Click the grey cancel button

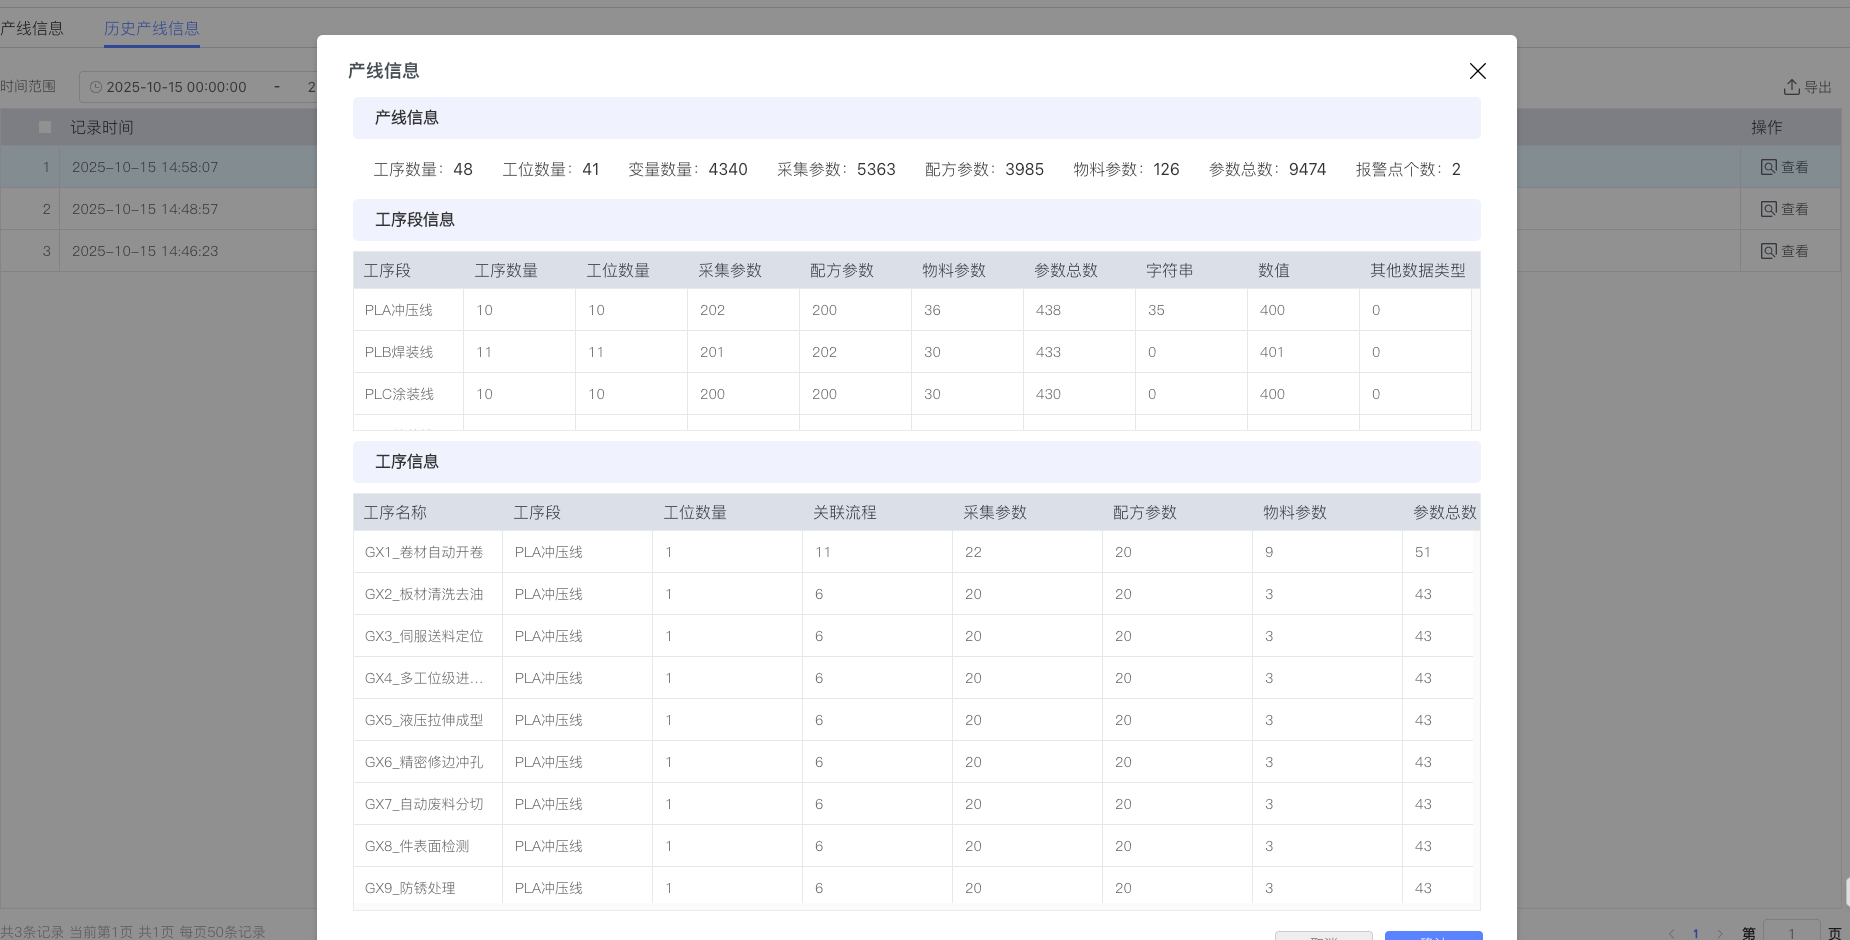tap(1323, 936)
